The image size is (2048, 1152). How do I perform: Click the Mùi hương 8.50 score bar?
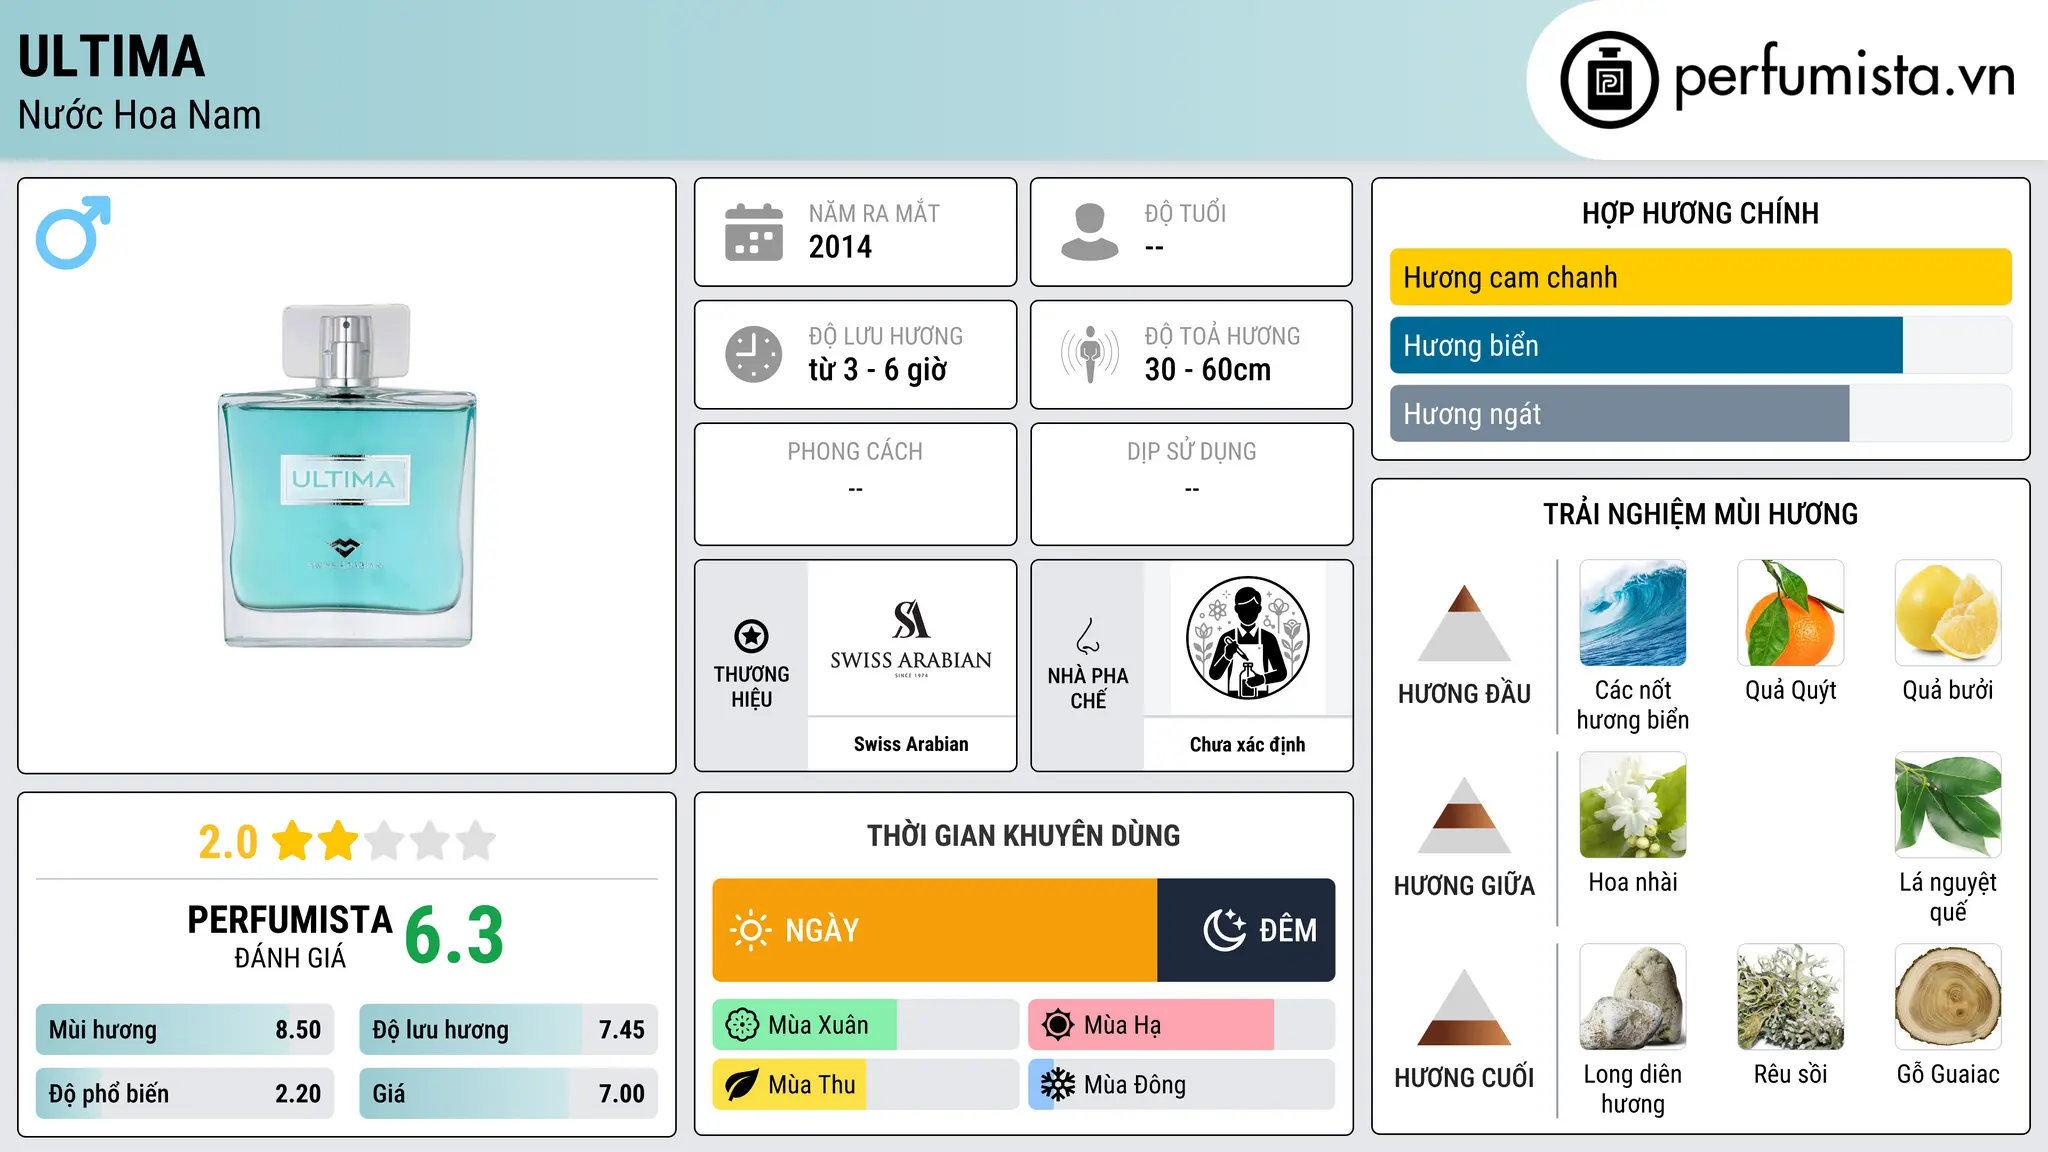click(x=185, y=1030)
